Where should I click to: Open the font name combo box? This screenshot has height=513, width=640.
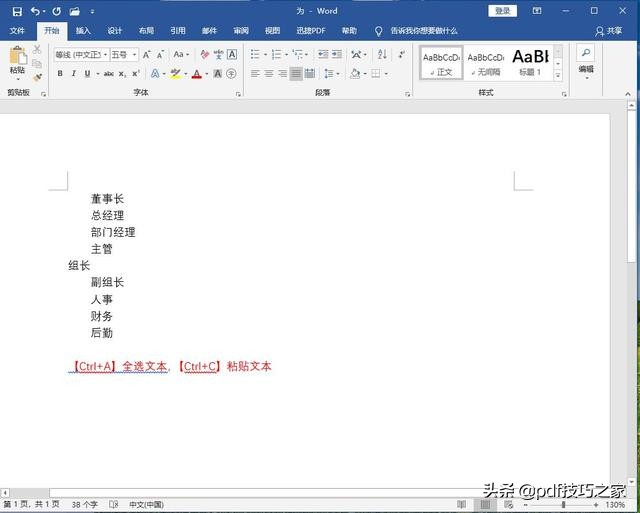[x=82, y=55]
